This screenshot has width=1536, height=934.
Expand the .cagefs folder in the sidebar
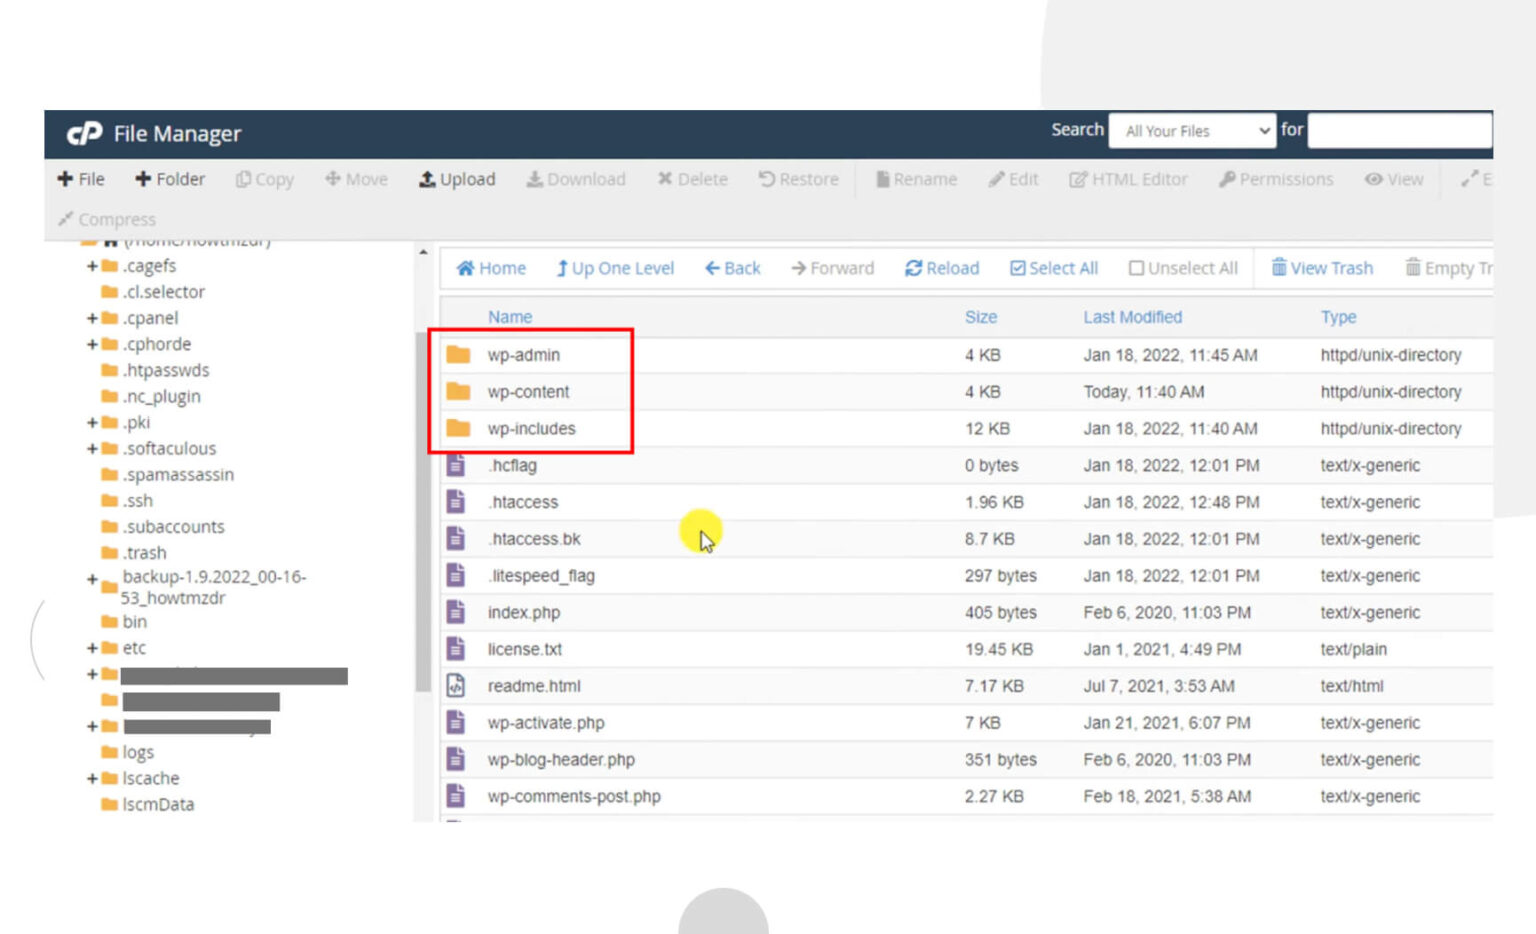[x=89, y=266]
